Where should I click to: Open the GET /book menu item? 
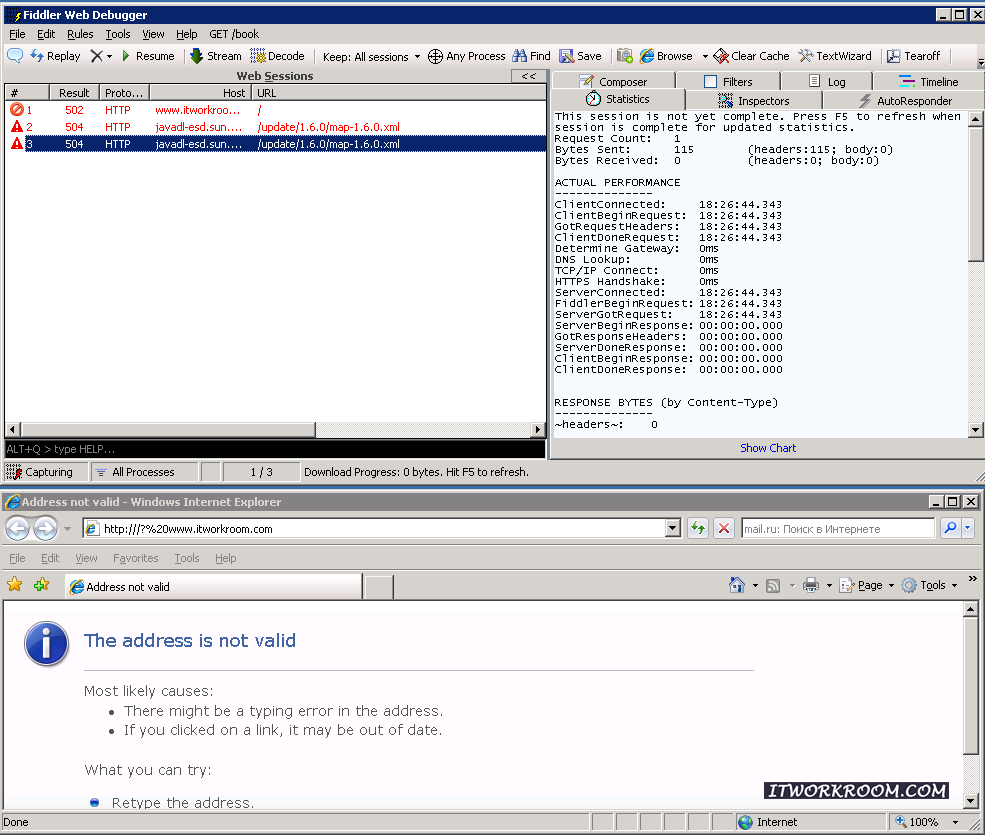234,34
